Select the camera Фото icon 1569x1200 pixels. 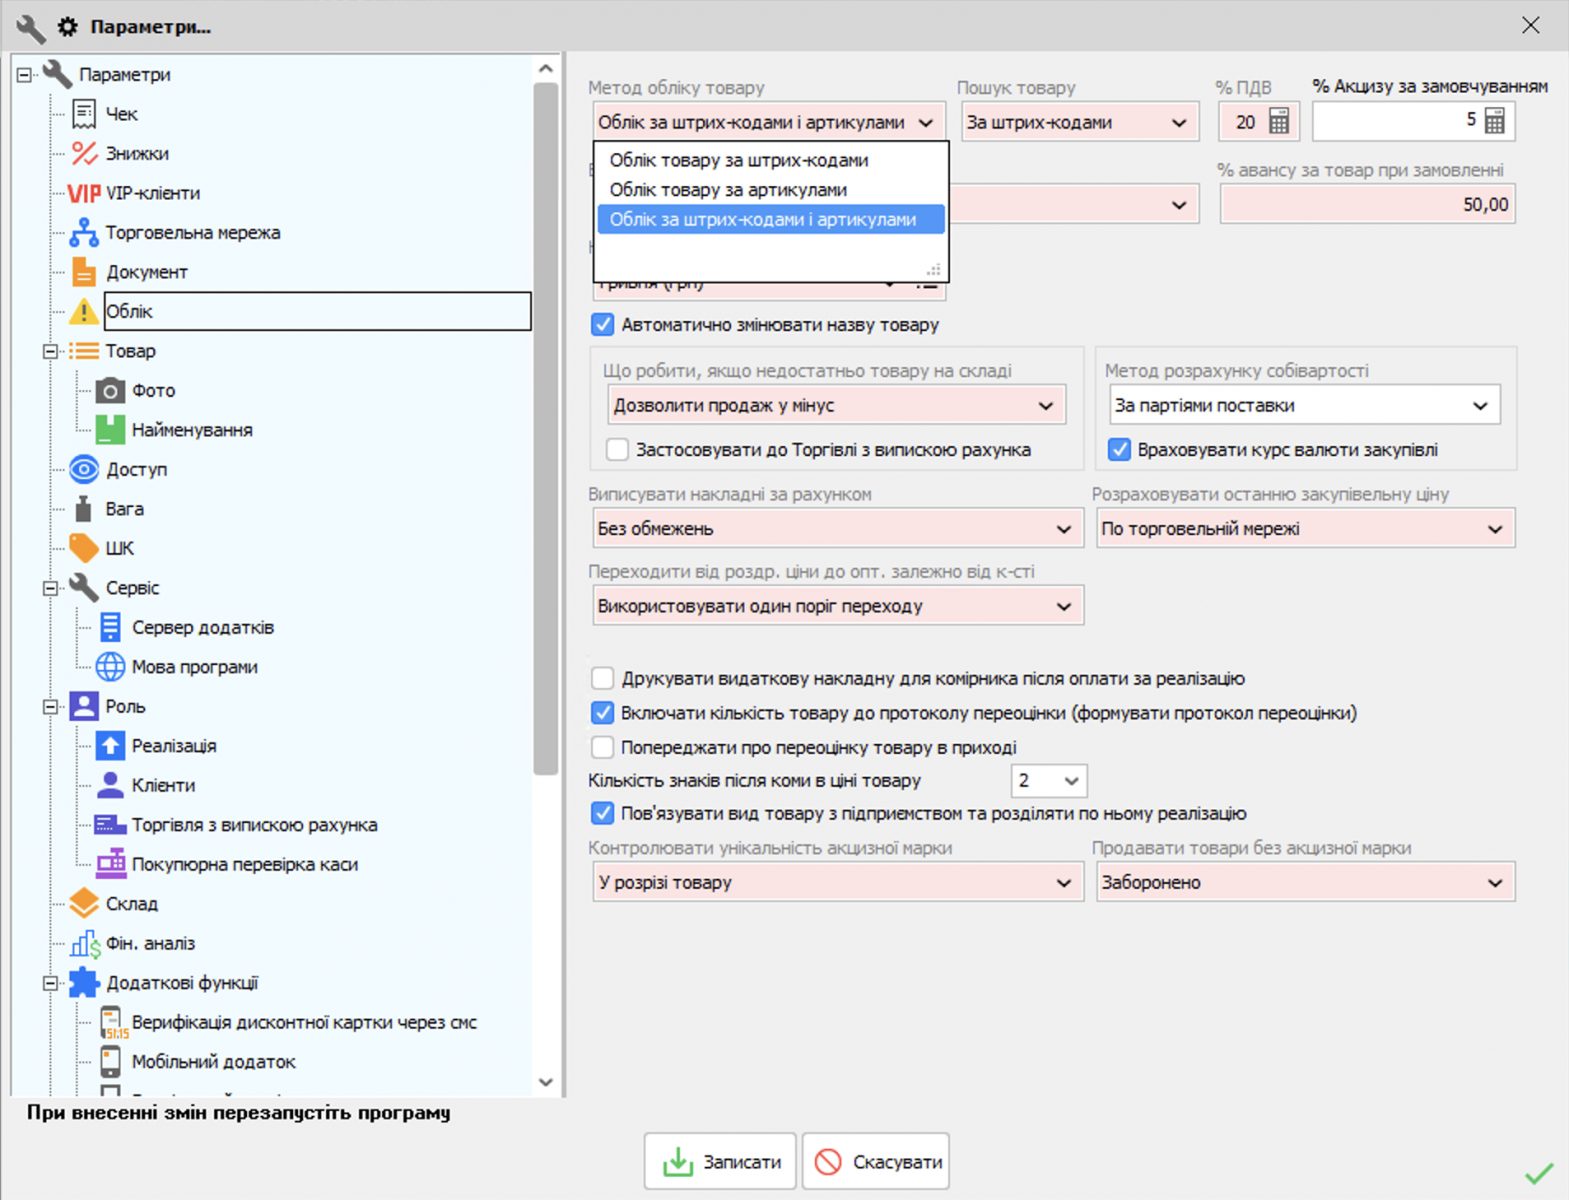(x=110, y=391)
